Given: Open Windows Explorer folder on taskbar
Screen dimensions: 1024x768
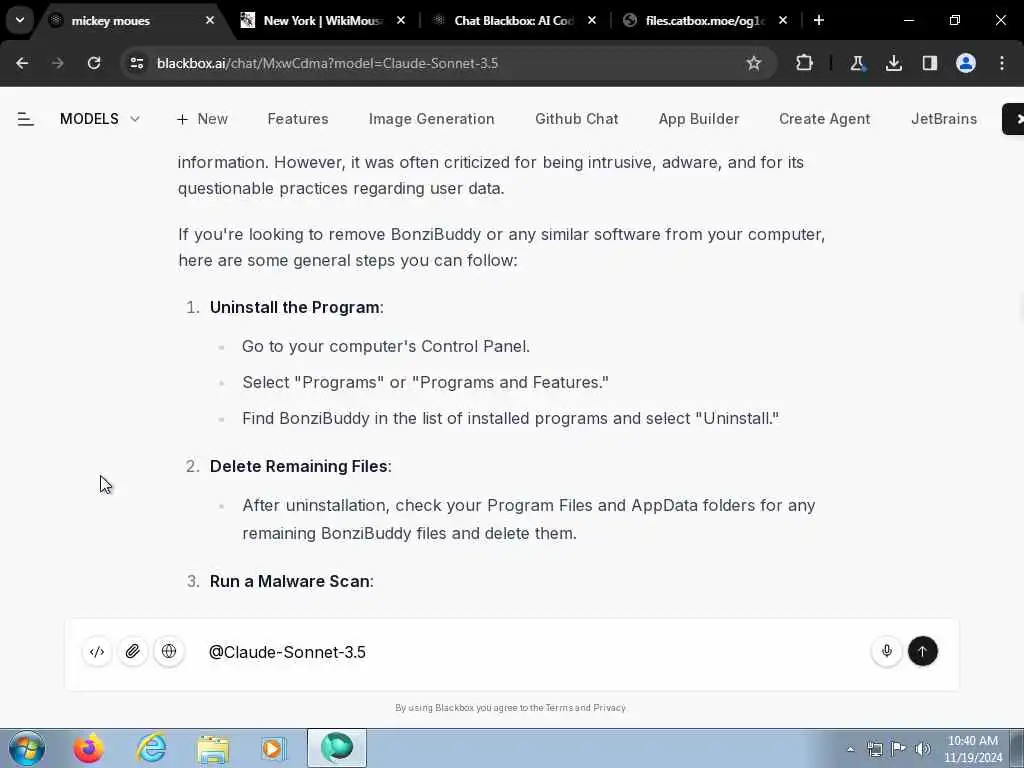Looking at the screenshot, I should click(x=213, y=748).
